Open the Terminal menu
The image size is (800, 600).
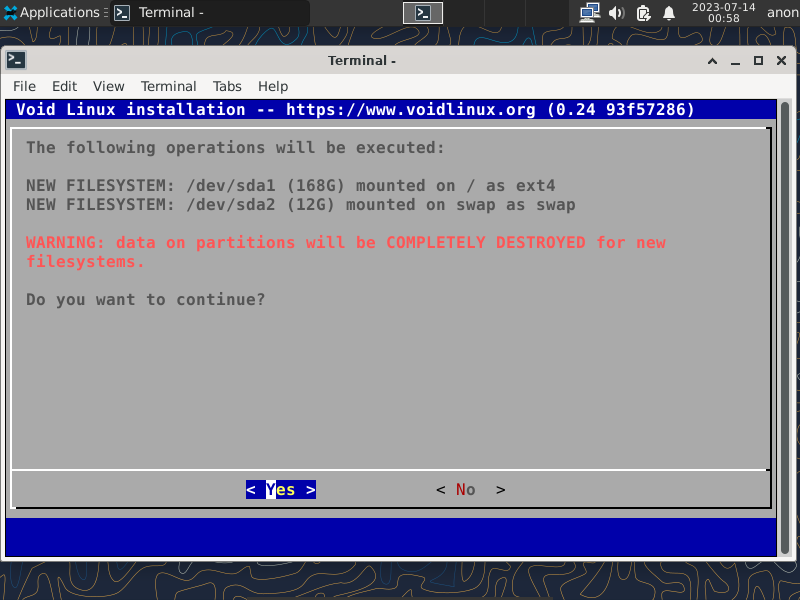[168, 86]
